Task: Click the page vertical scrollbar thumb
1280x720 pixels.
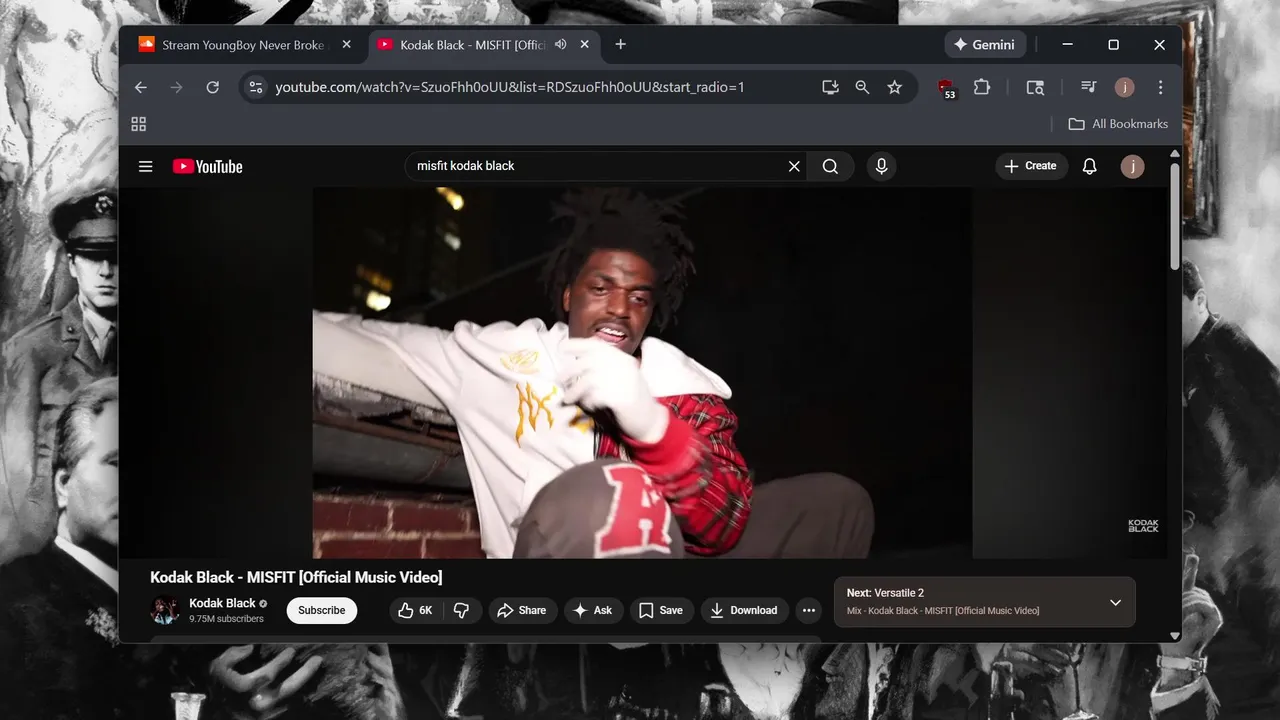Action: click(x=1175, y=215)
